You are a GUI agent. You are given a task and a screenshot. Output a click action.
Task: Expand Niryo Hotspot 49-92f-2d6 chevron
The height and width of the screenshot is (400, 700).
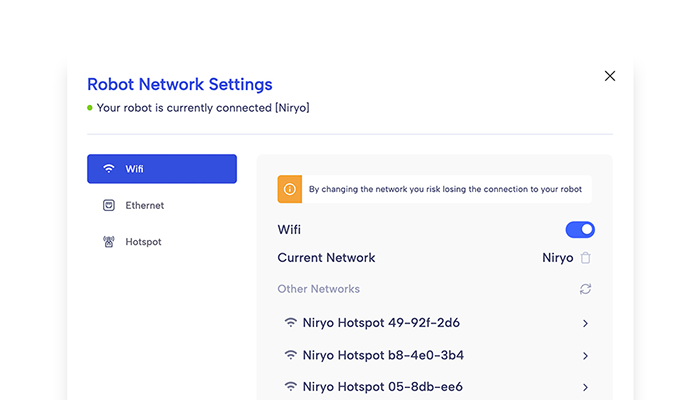point(585,323)
